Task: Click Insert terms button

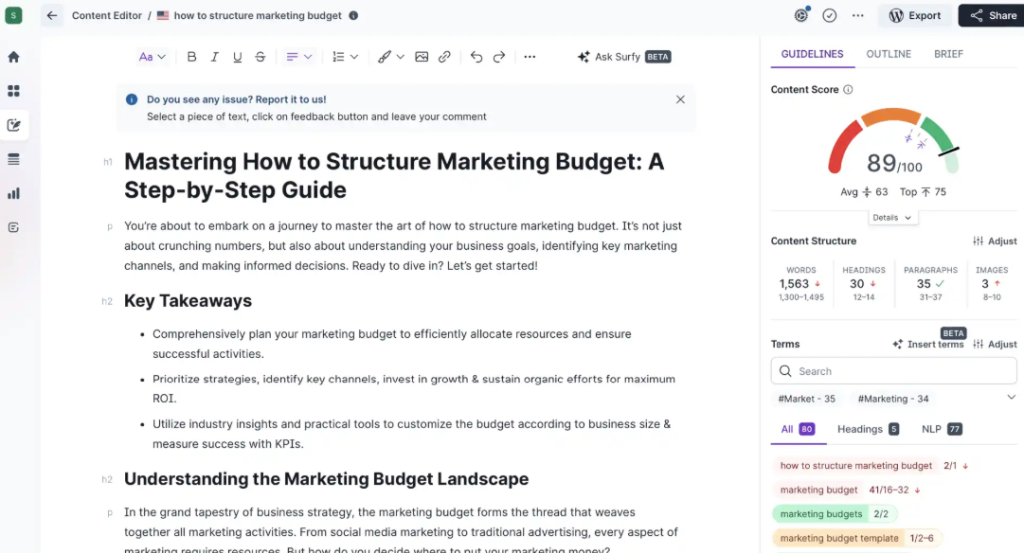Action: pos(927,344)
